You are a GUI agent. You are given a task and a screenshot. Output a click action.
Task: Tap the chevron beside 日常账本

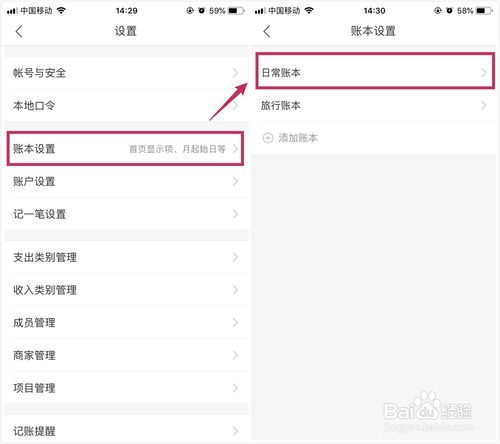484,72
